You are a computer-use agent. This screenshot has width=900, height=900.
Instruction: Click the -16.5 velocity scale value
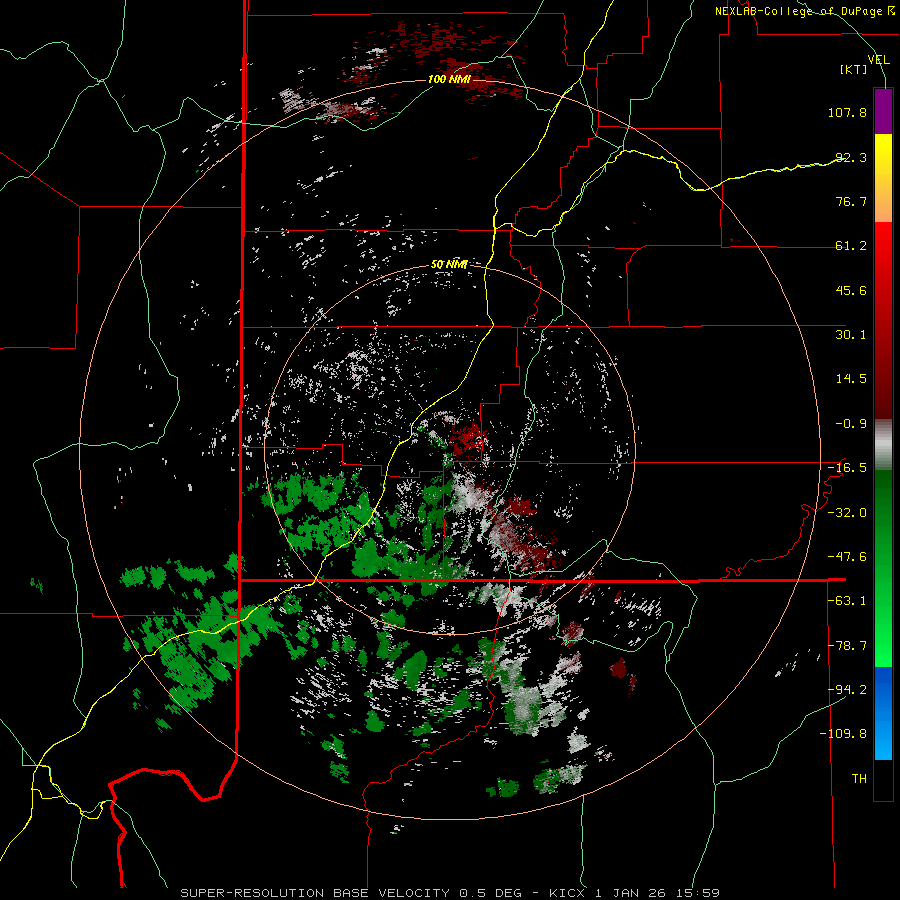coord(847,468)
